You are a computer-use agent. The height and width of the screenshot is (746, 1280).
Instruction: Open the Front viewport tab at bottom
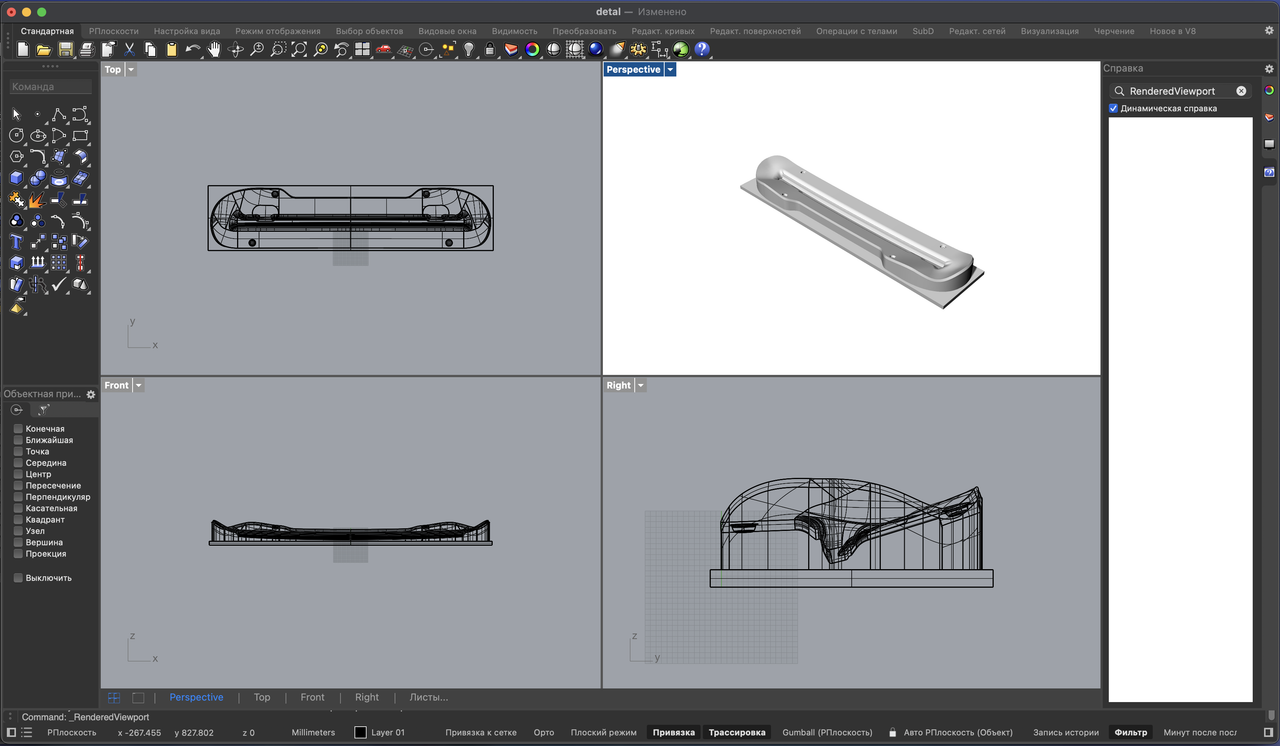click(312, 697)
